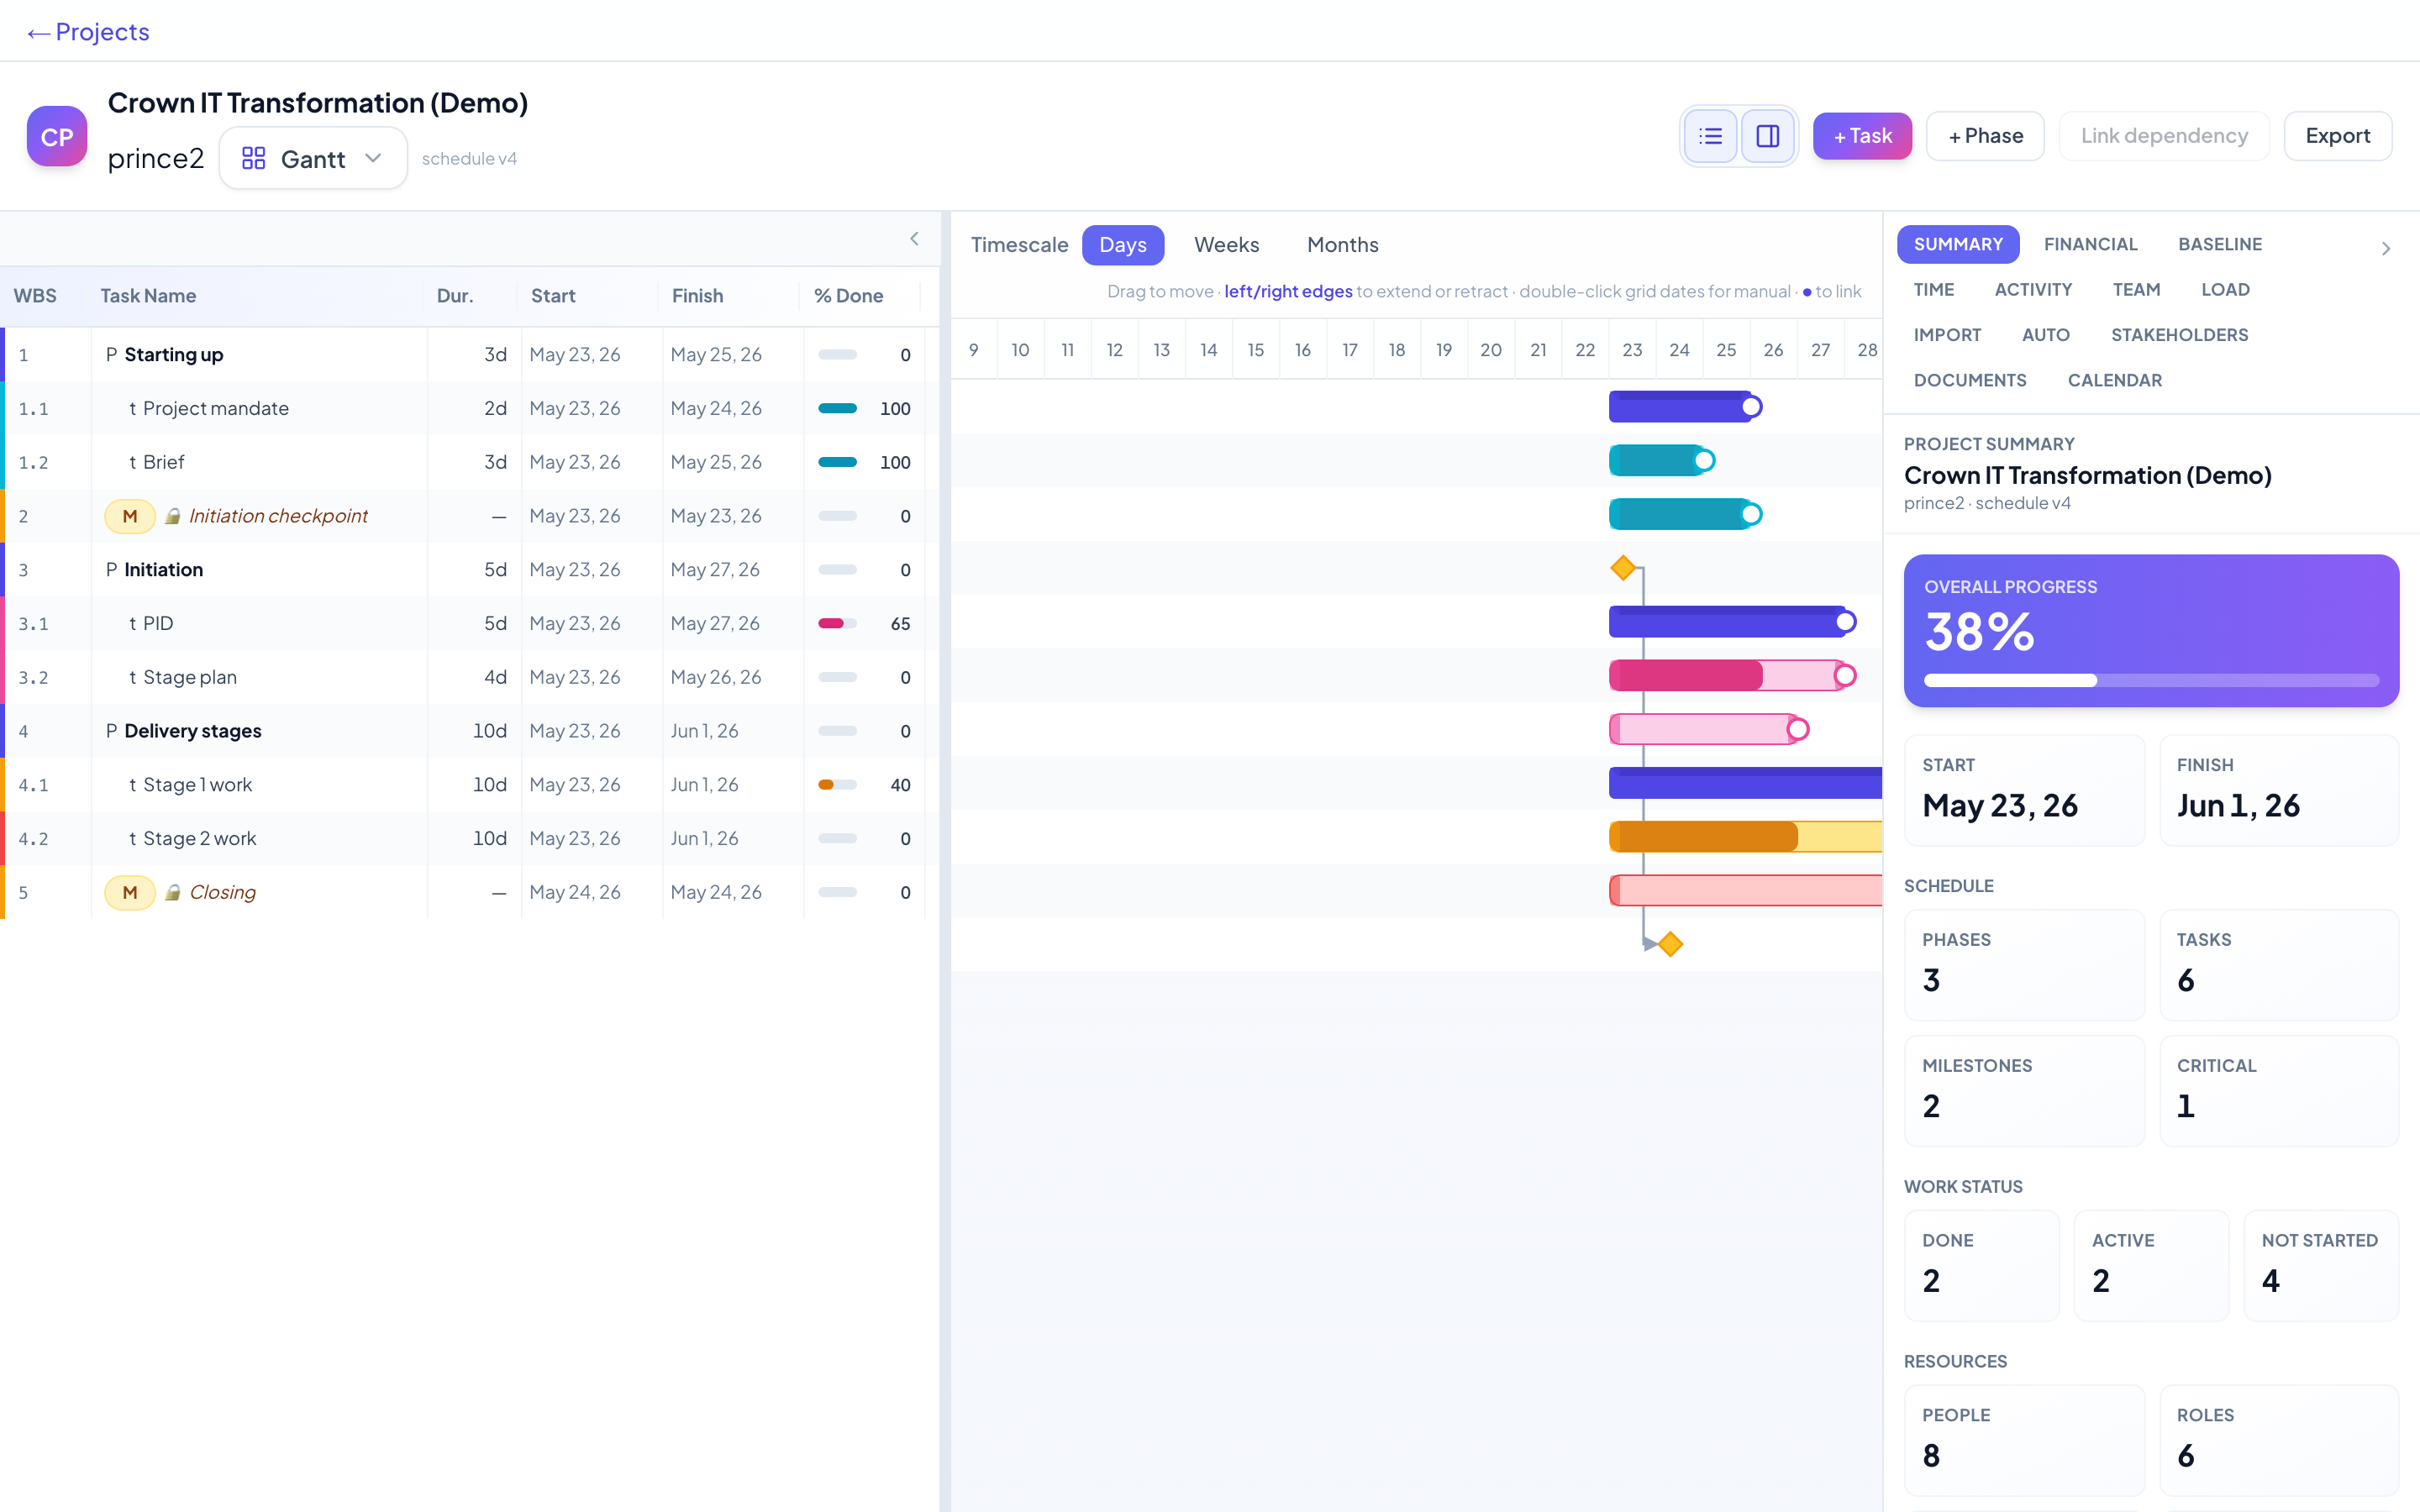Click the Stage plan task name
The width and height of the screenshot is (2420, 1512).
coord(190,677)
